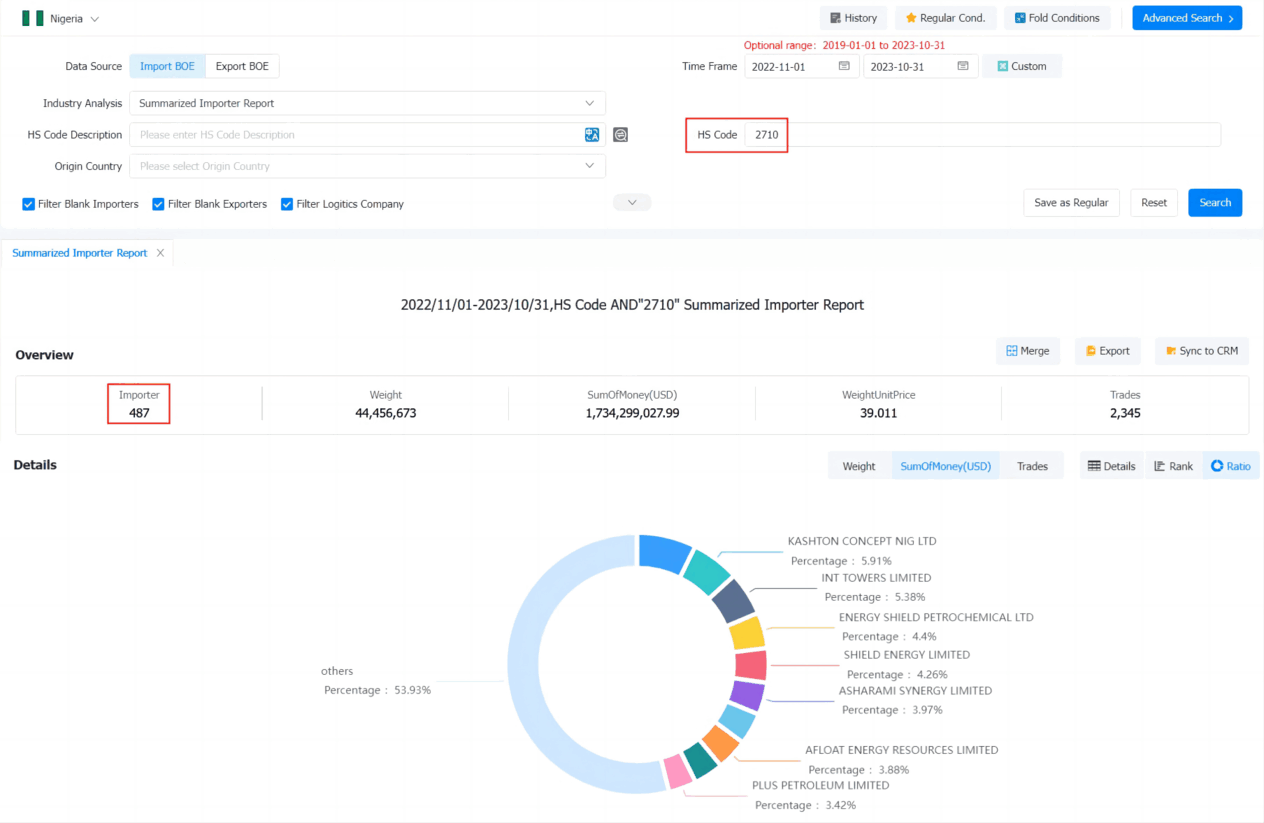
Task: Open Advanced Search
Action: (x=1187, y=18)
